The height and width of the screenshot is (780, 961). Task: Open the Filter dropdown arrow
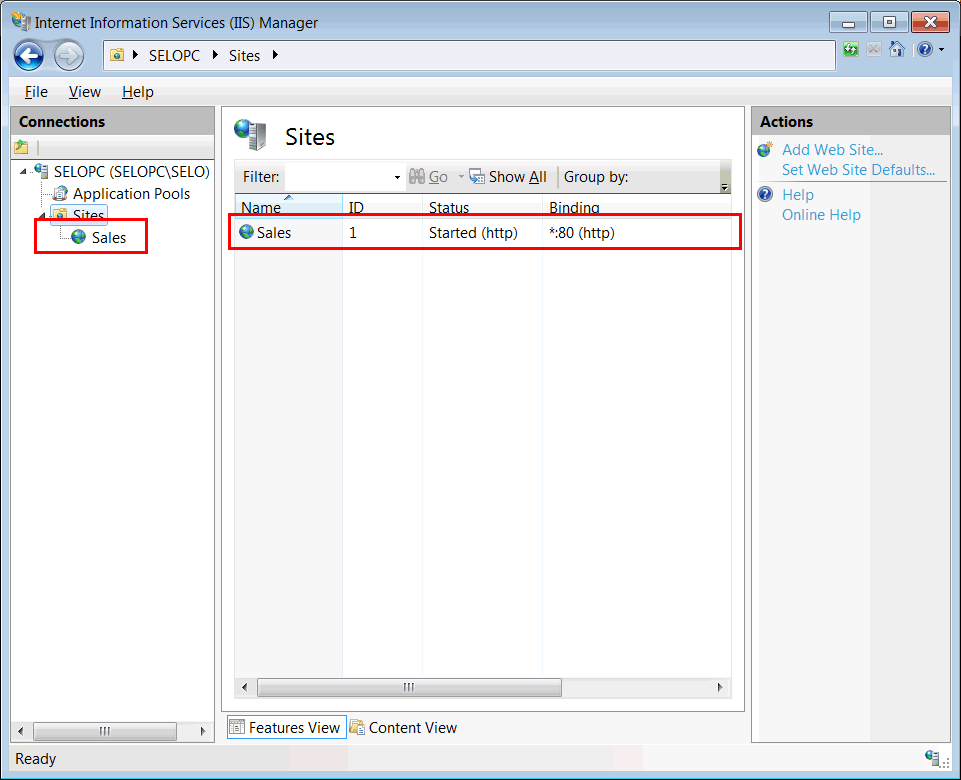(x=397, y=177)
